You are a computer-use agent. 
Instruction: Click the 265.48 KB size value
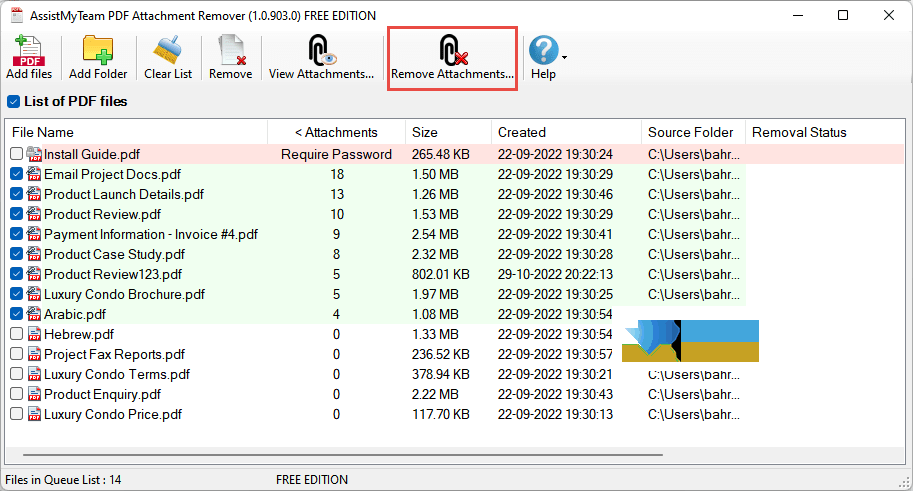(441, 154)
